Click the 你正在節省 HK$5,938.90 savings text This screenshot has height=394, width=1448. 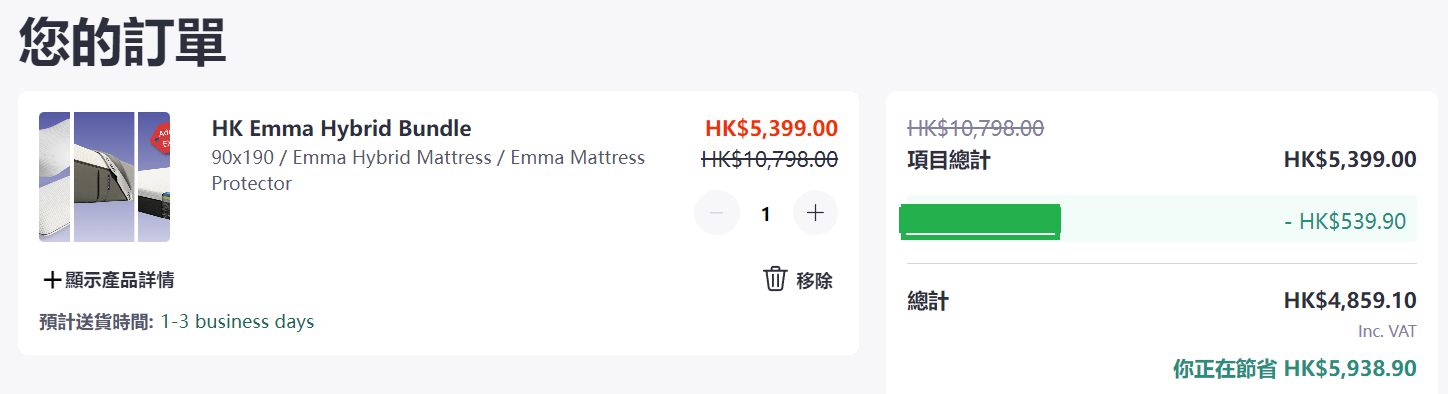tap(1295, 368)
